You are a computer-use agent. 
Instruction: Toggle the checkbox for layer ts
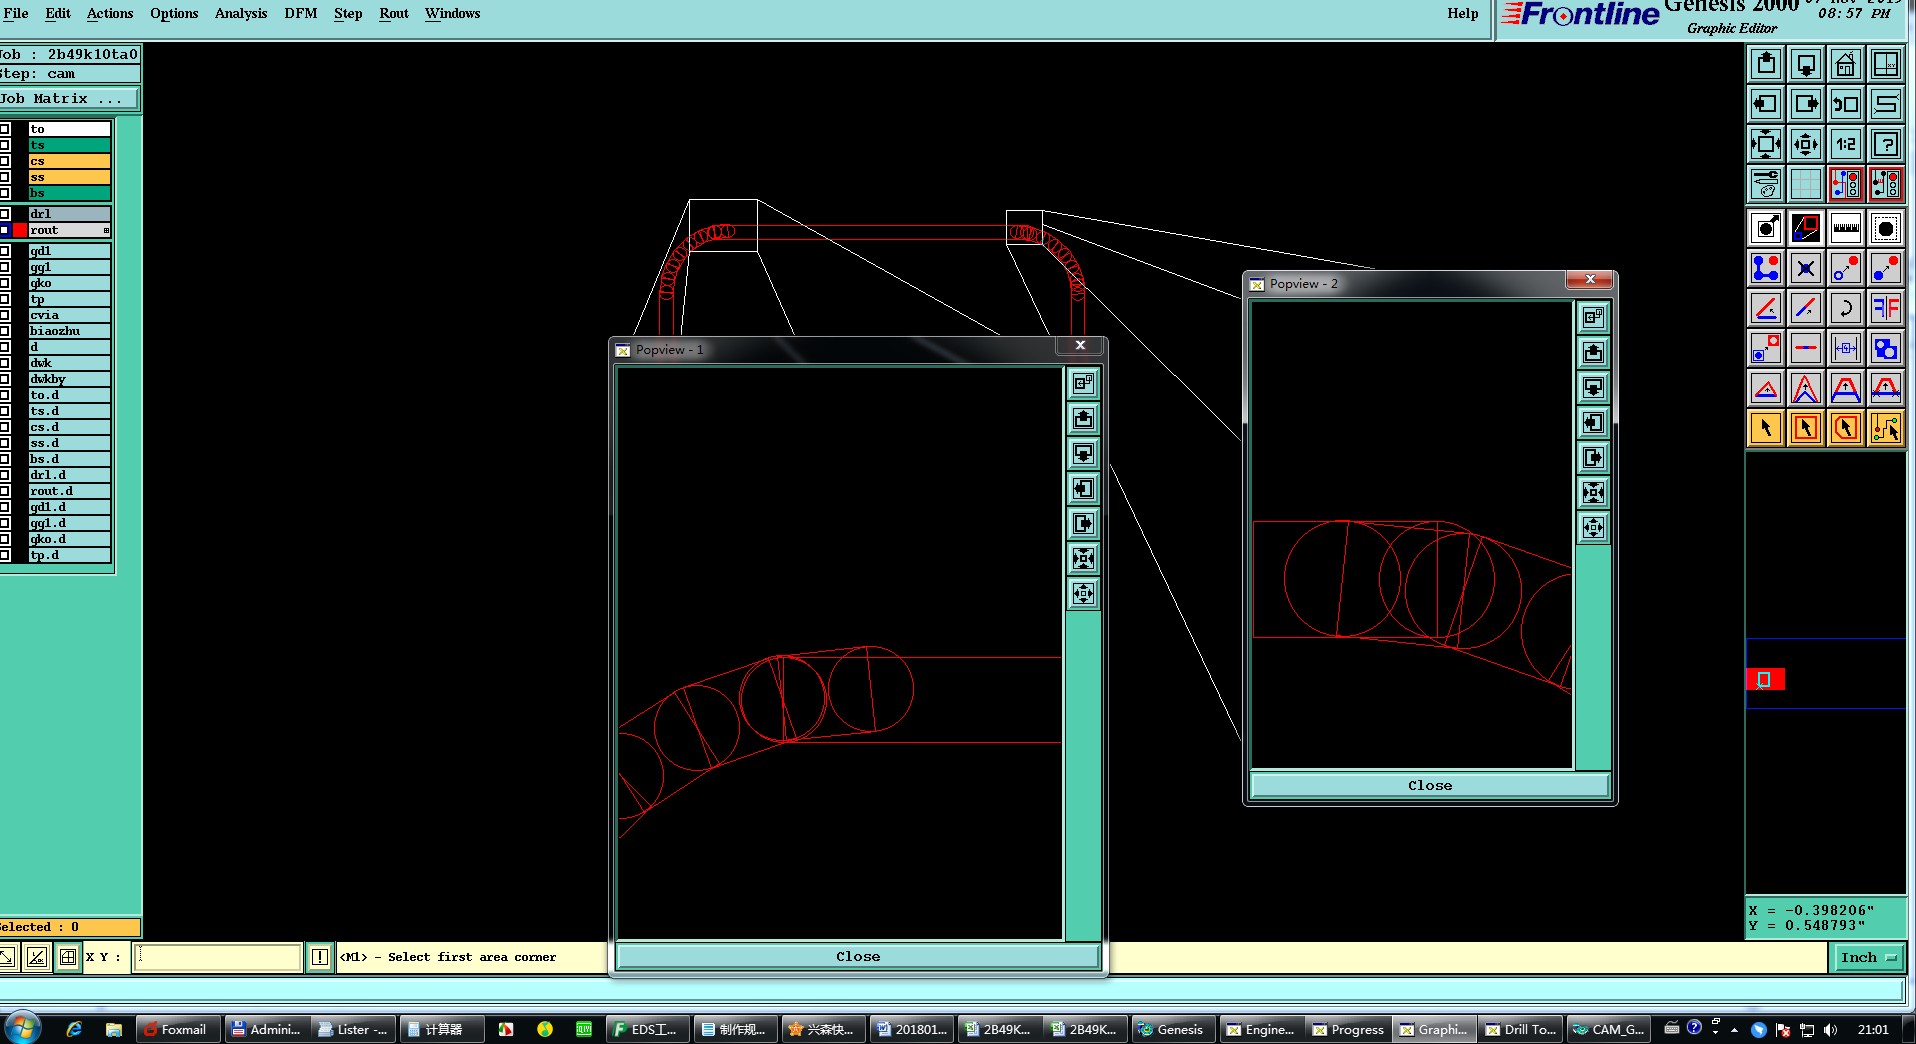coord(5,145)
